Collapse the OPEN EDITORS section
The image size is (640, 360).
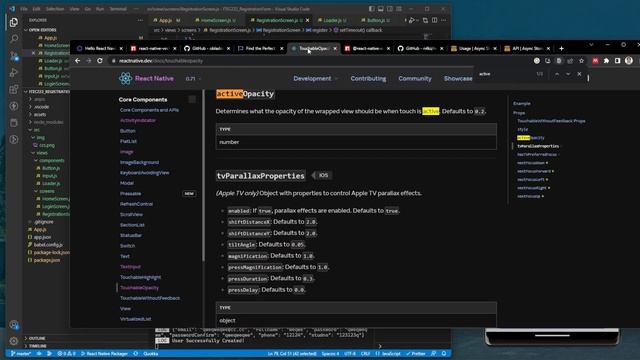(41, 30)
